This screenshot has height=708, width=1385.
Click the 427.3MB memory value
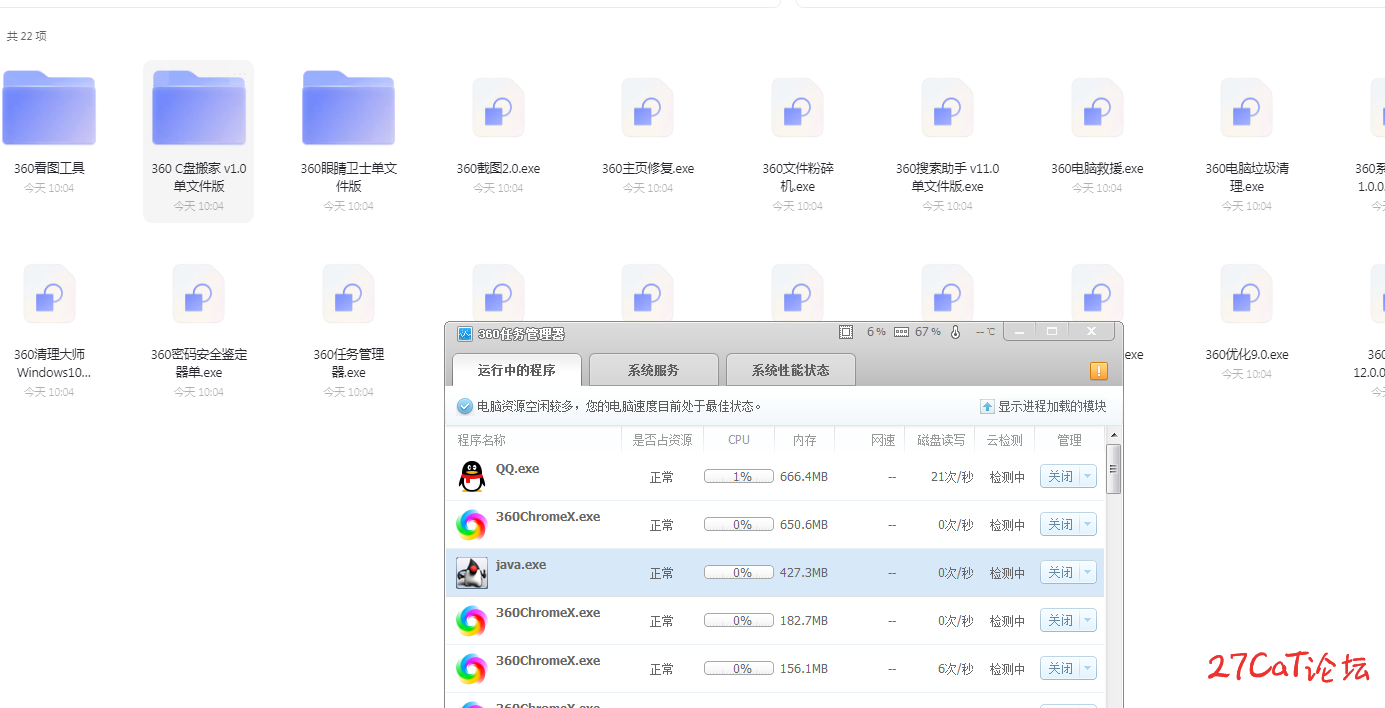804,573
